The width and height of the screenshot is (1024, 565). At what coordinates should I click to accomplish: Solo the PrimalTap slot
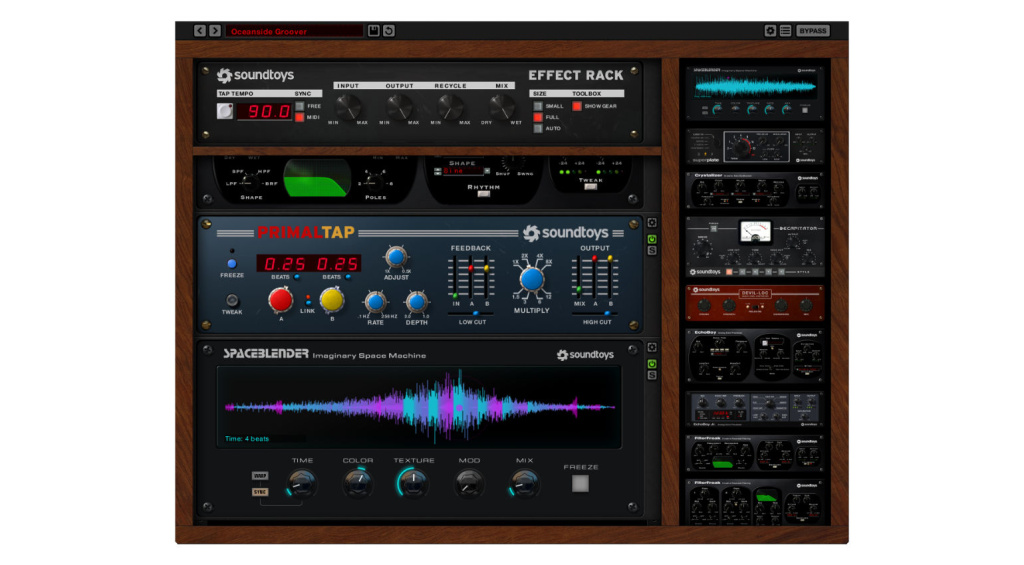[x=652, y=251]
